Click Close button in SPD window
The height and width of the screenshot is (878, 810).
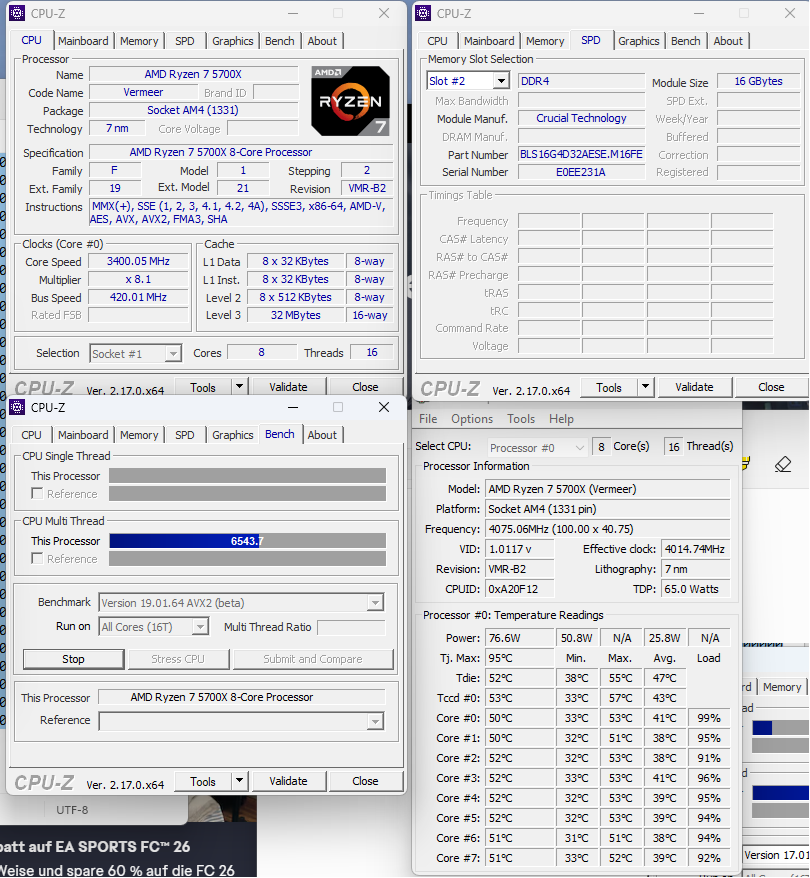[x=771, y=387]
